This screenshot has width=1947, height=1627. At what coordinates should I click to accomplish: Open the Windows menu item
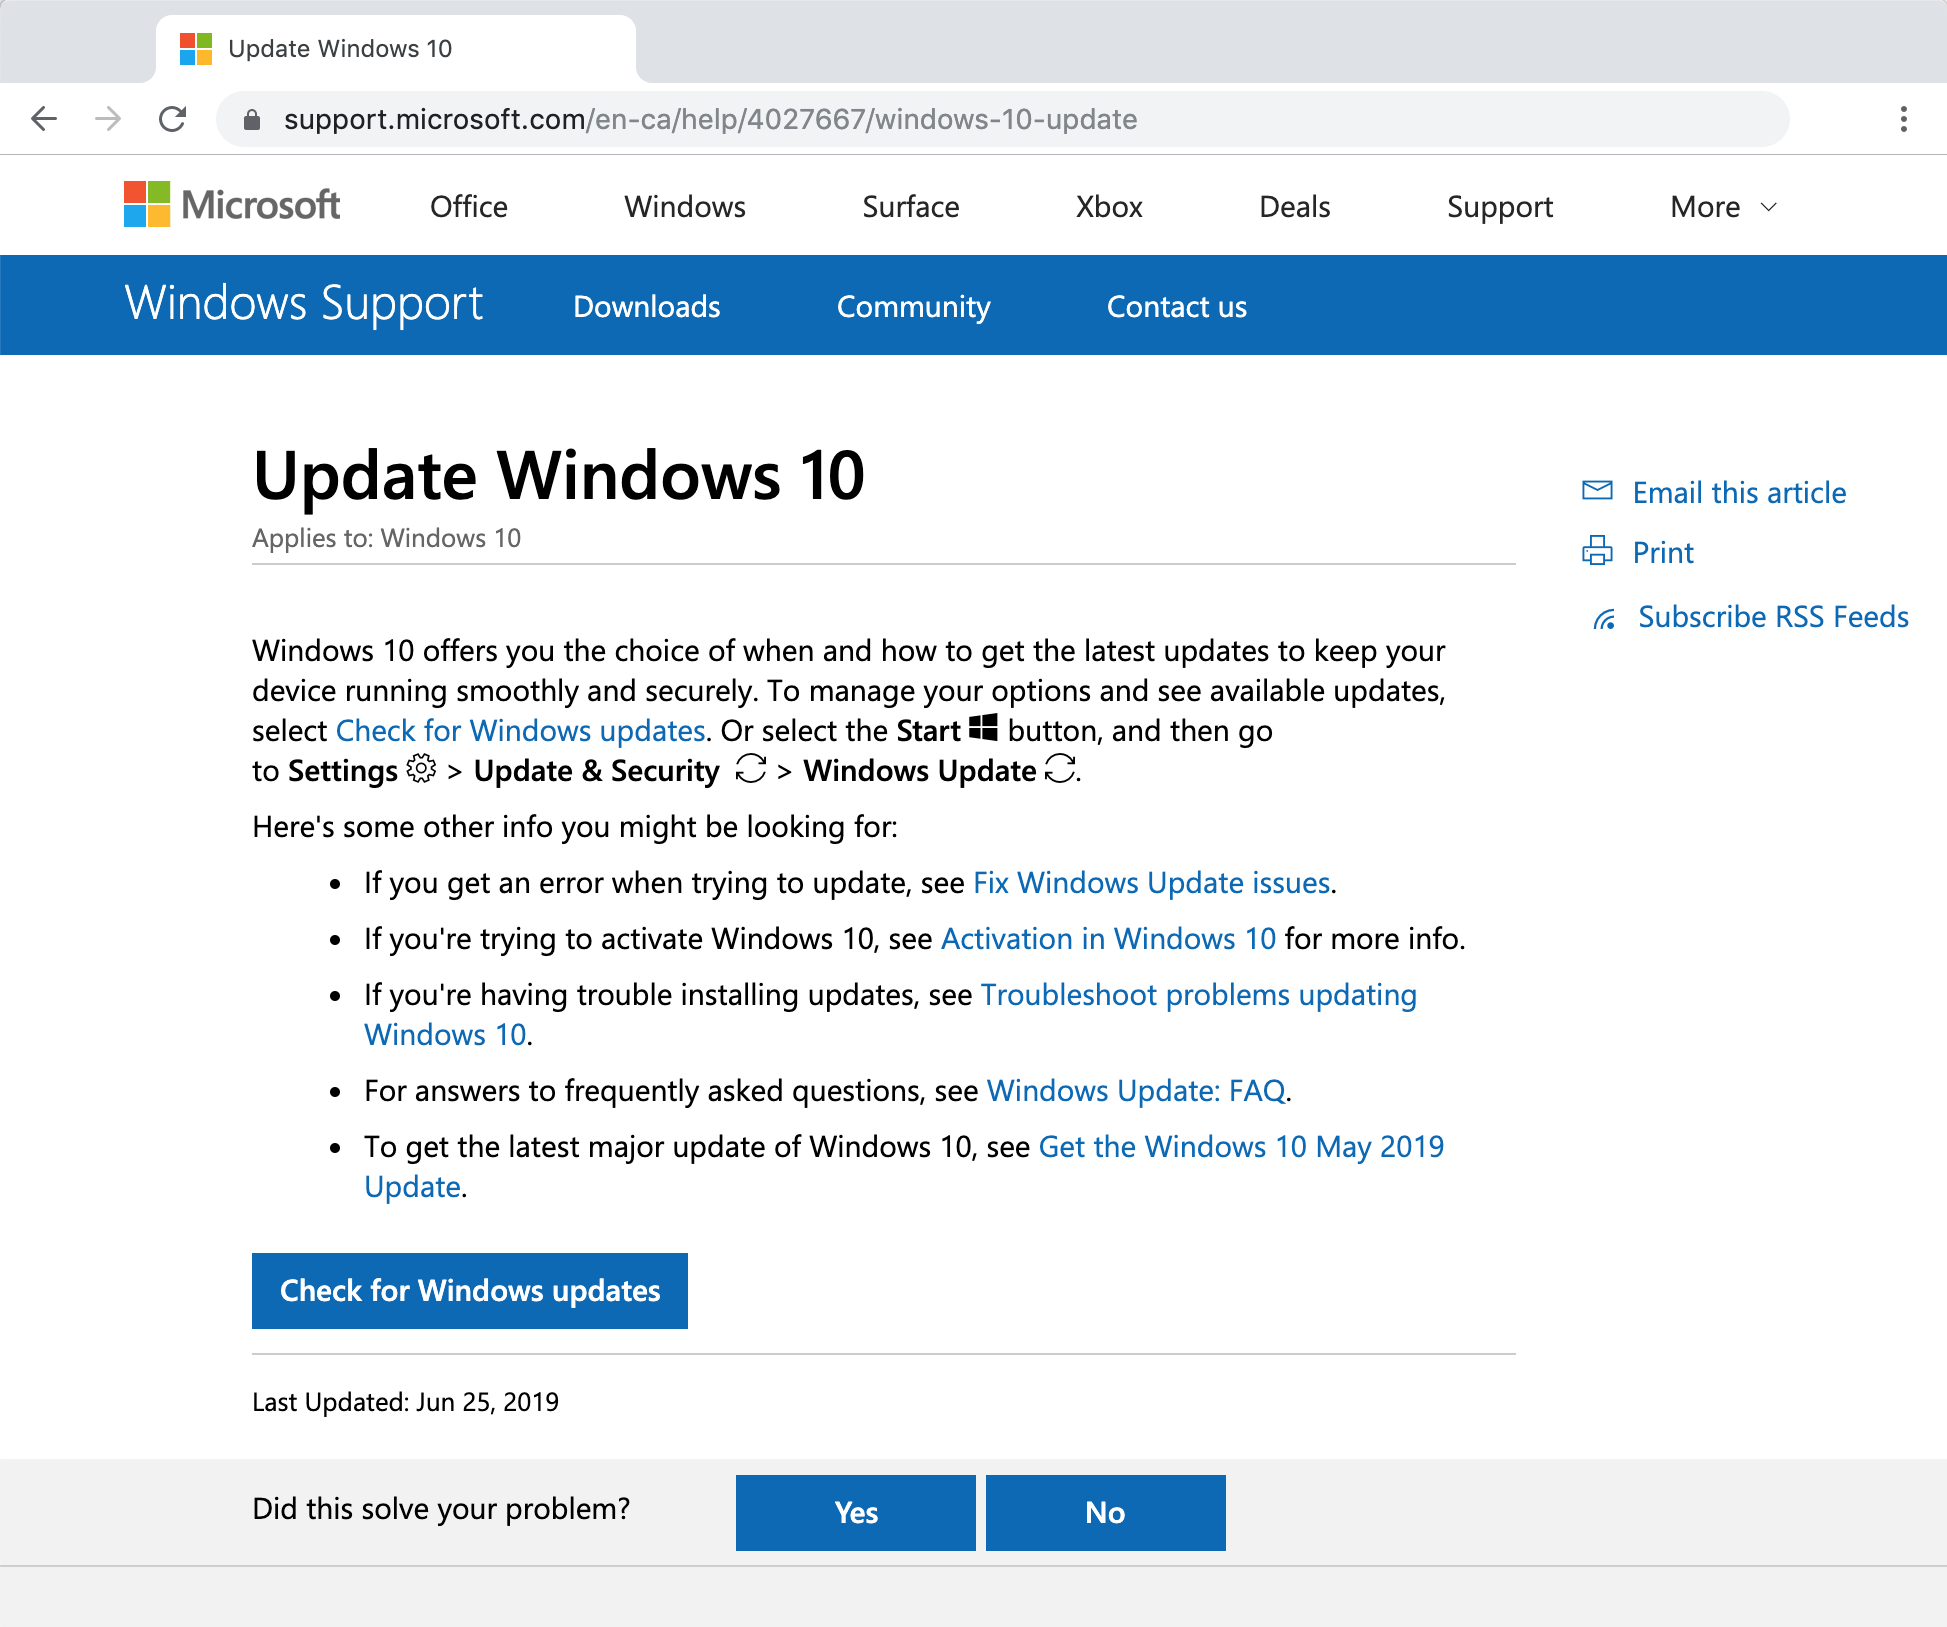coord(685,207)
